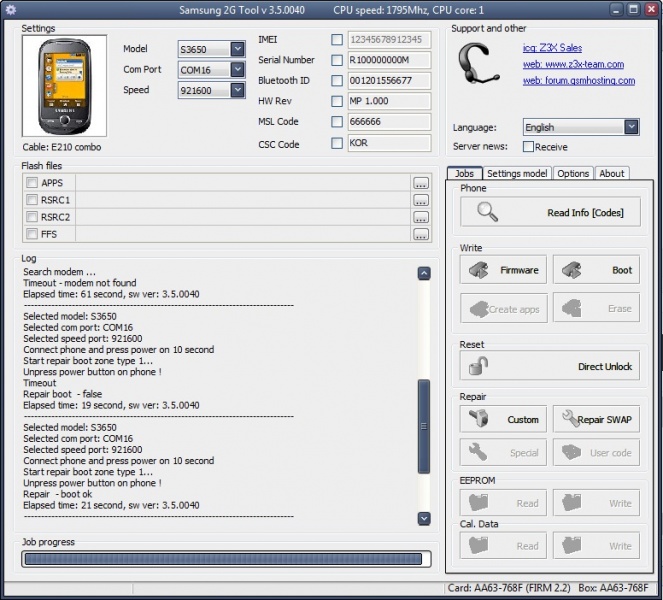The image size is (663, 600).
Task: Click the Direct Unlock button
Action: coord(550,366)
